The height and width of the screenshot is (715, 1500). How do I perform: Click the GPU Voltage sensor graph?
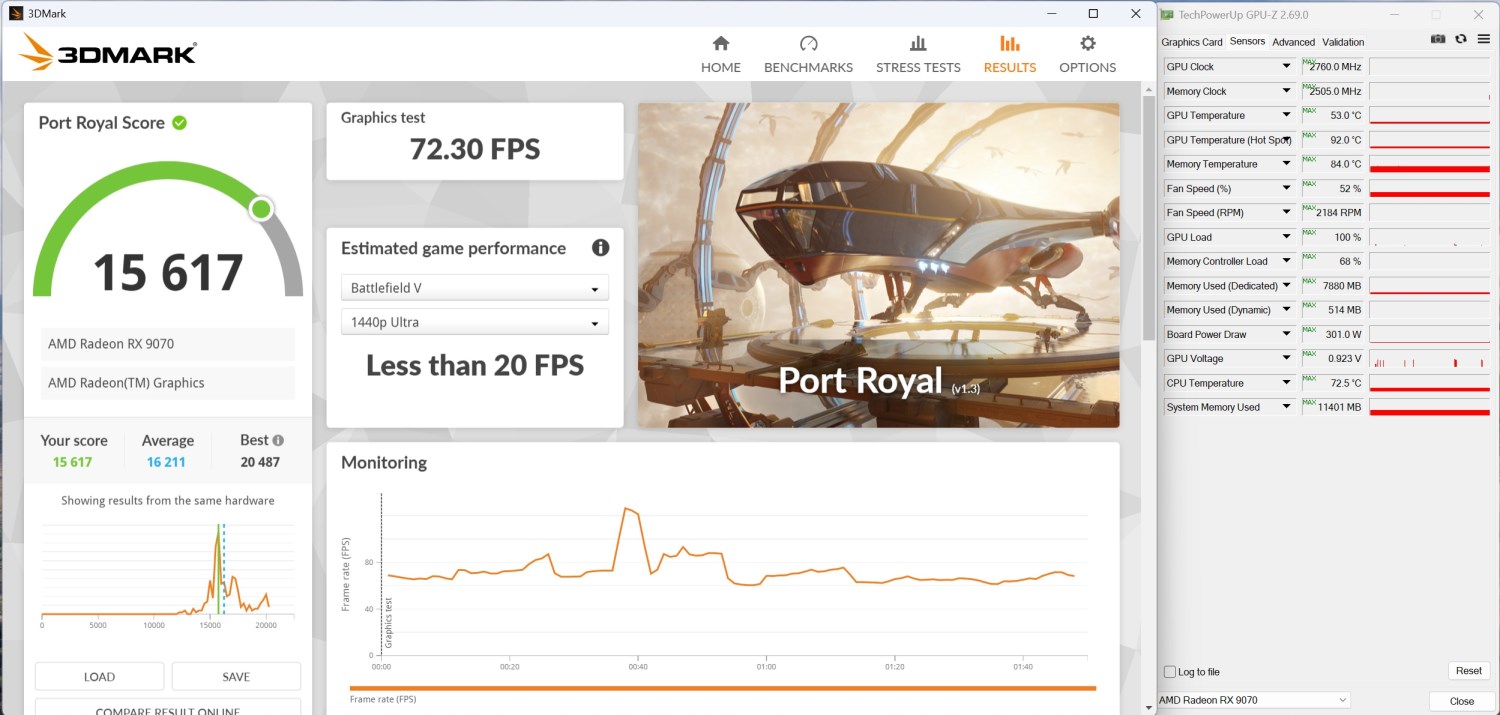tap(1430, 359)
